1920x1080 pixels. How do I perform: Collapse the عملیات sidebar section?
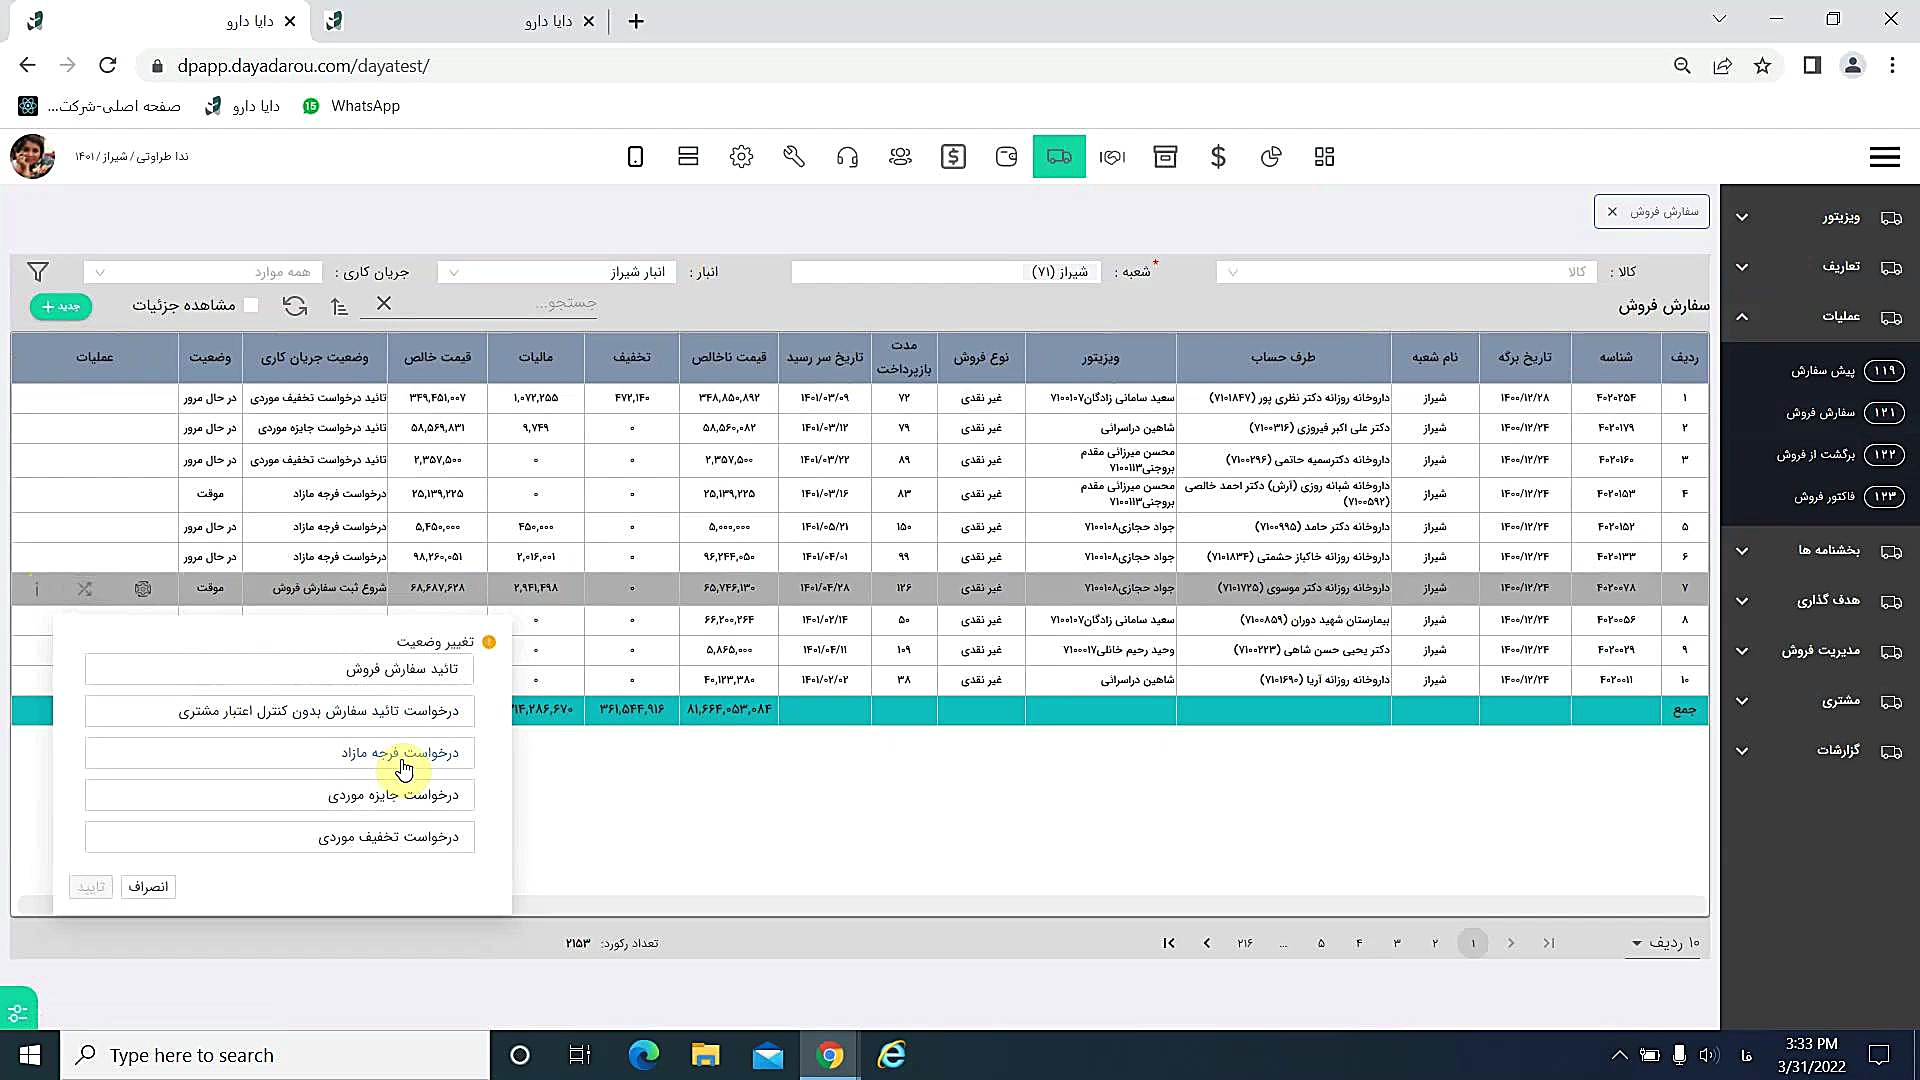(x=1820, y=317)
